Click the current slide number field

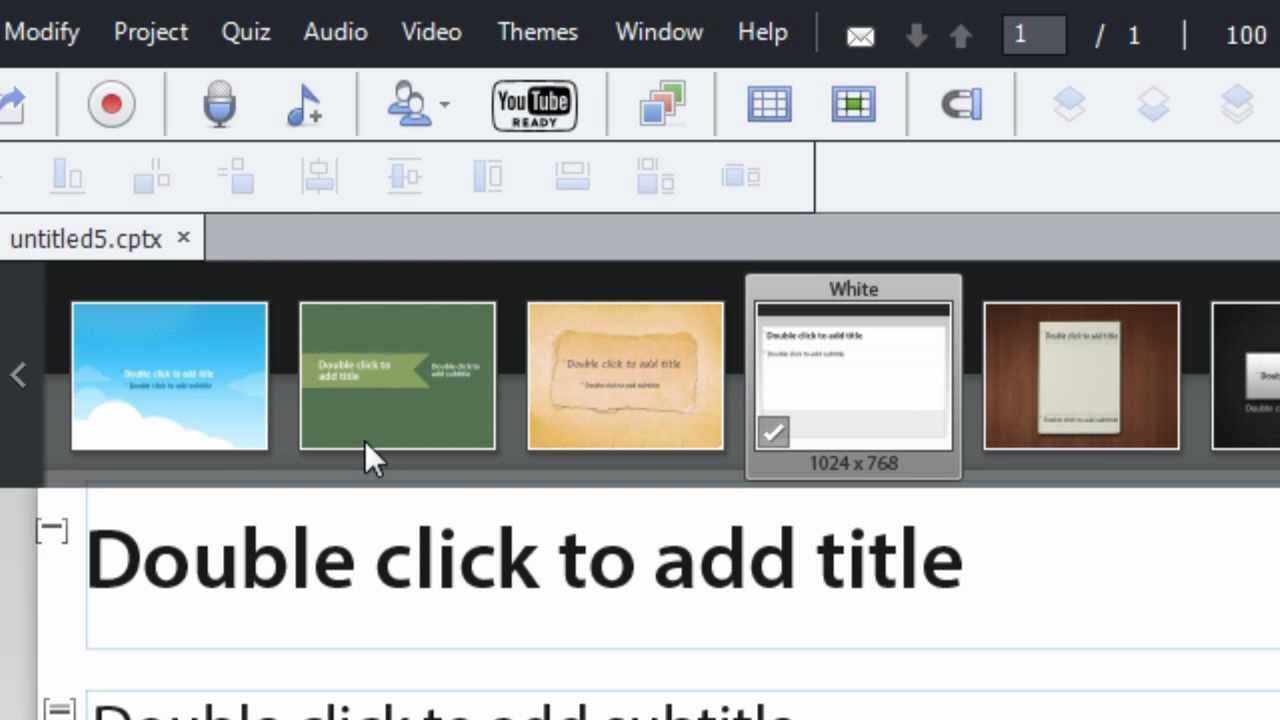1034,35
